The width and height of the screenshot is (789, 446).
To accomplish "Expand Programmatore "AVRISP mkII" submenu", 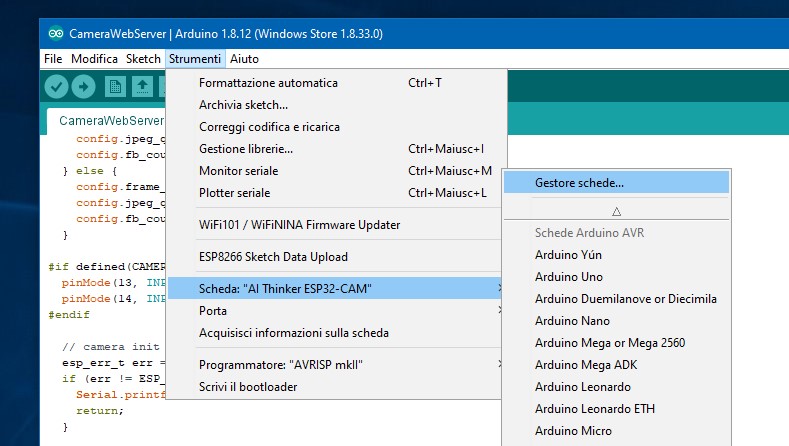I will point(335,364).
